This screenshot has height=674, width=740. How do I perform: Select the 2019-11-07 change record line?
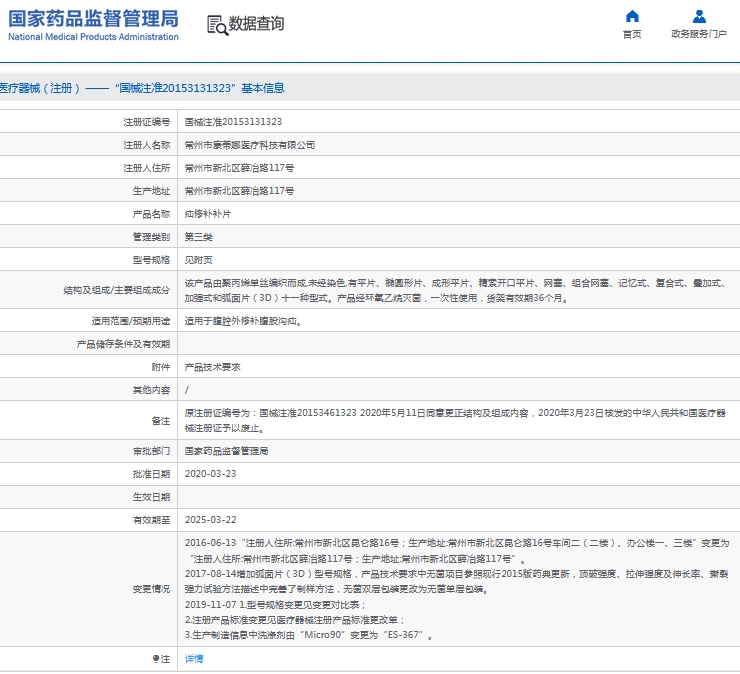[x=275, y=605]
